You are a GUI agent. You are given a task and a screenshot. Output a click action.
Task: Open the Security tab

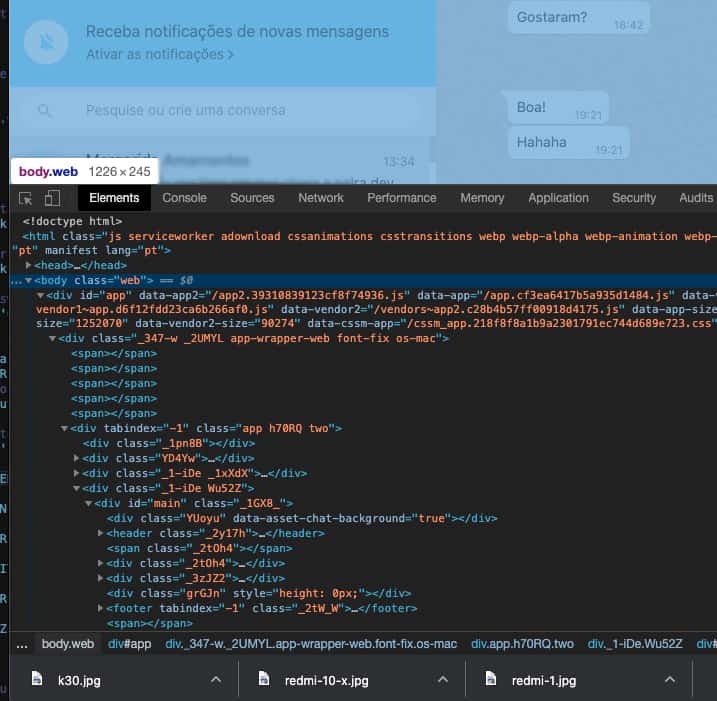point(634,198)
